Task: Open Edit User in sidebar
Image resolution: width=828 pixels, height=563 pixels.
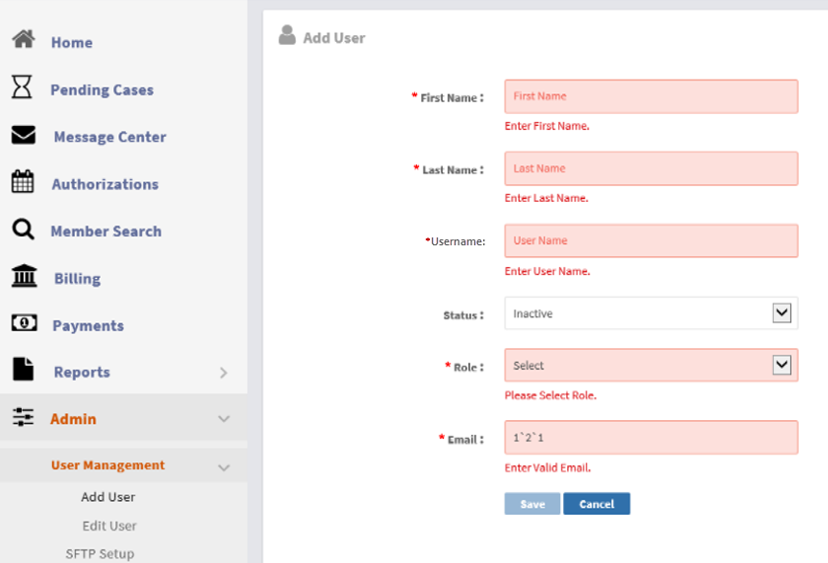Action: tap(109, 526)
